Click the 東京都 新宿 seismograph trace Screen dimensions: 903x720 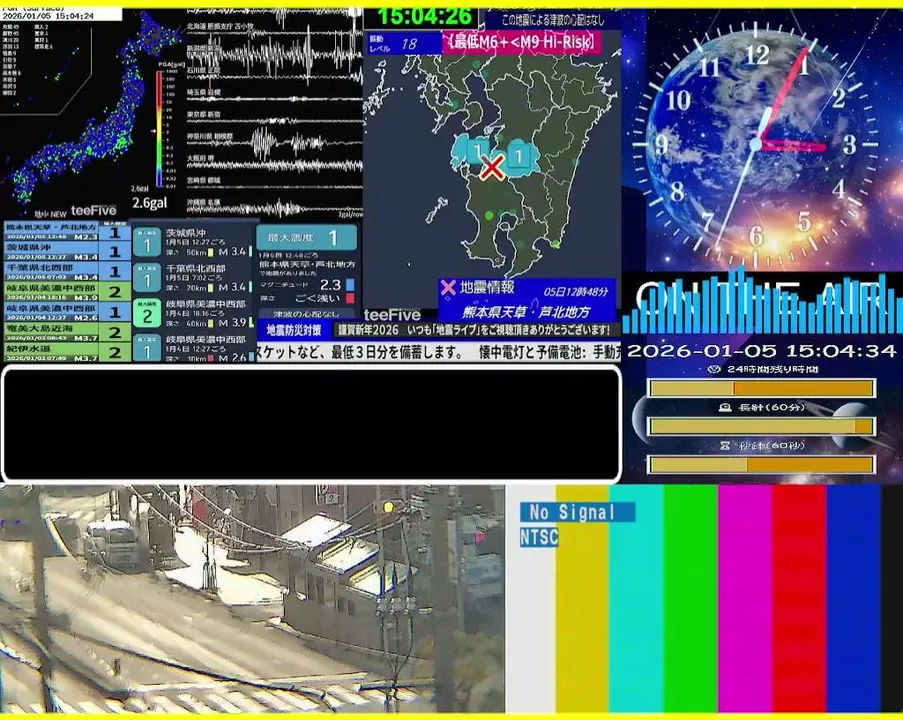[274, 119]
